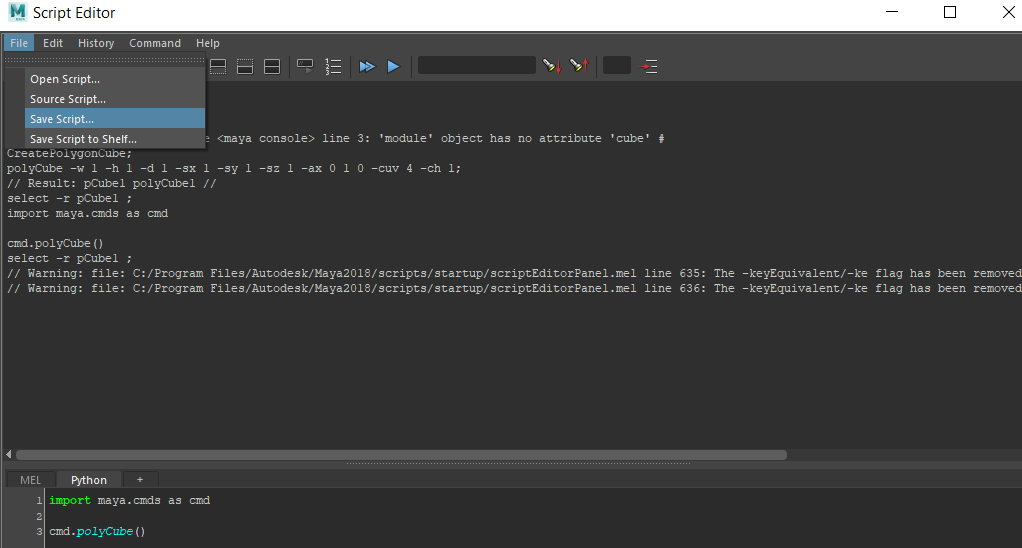Image resolution: width=1022 pixels, height=548 pixels.
Task: Maximize the Script Editor window
Action: click(x=950, y=12)
